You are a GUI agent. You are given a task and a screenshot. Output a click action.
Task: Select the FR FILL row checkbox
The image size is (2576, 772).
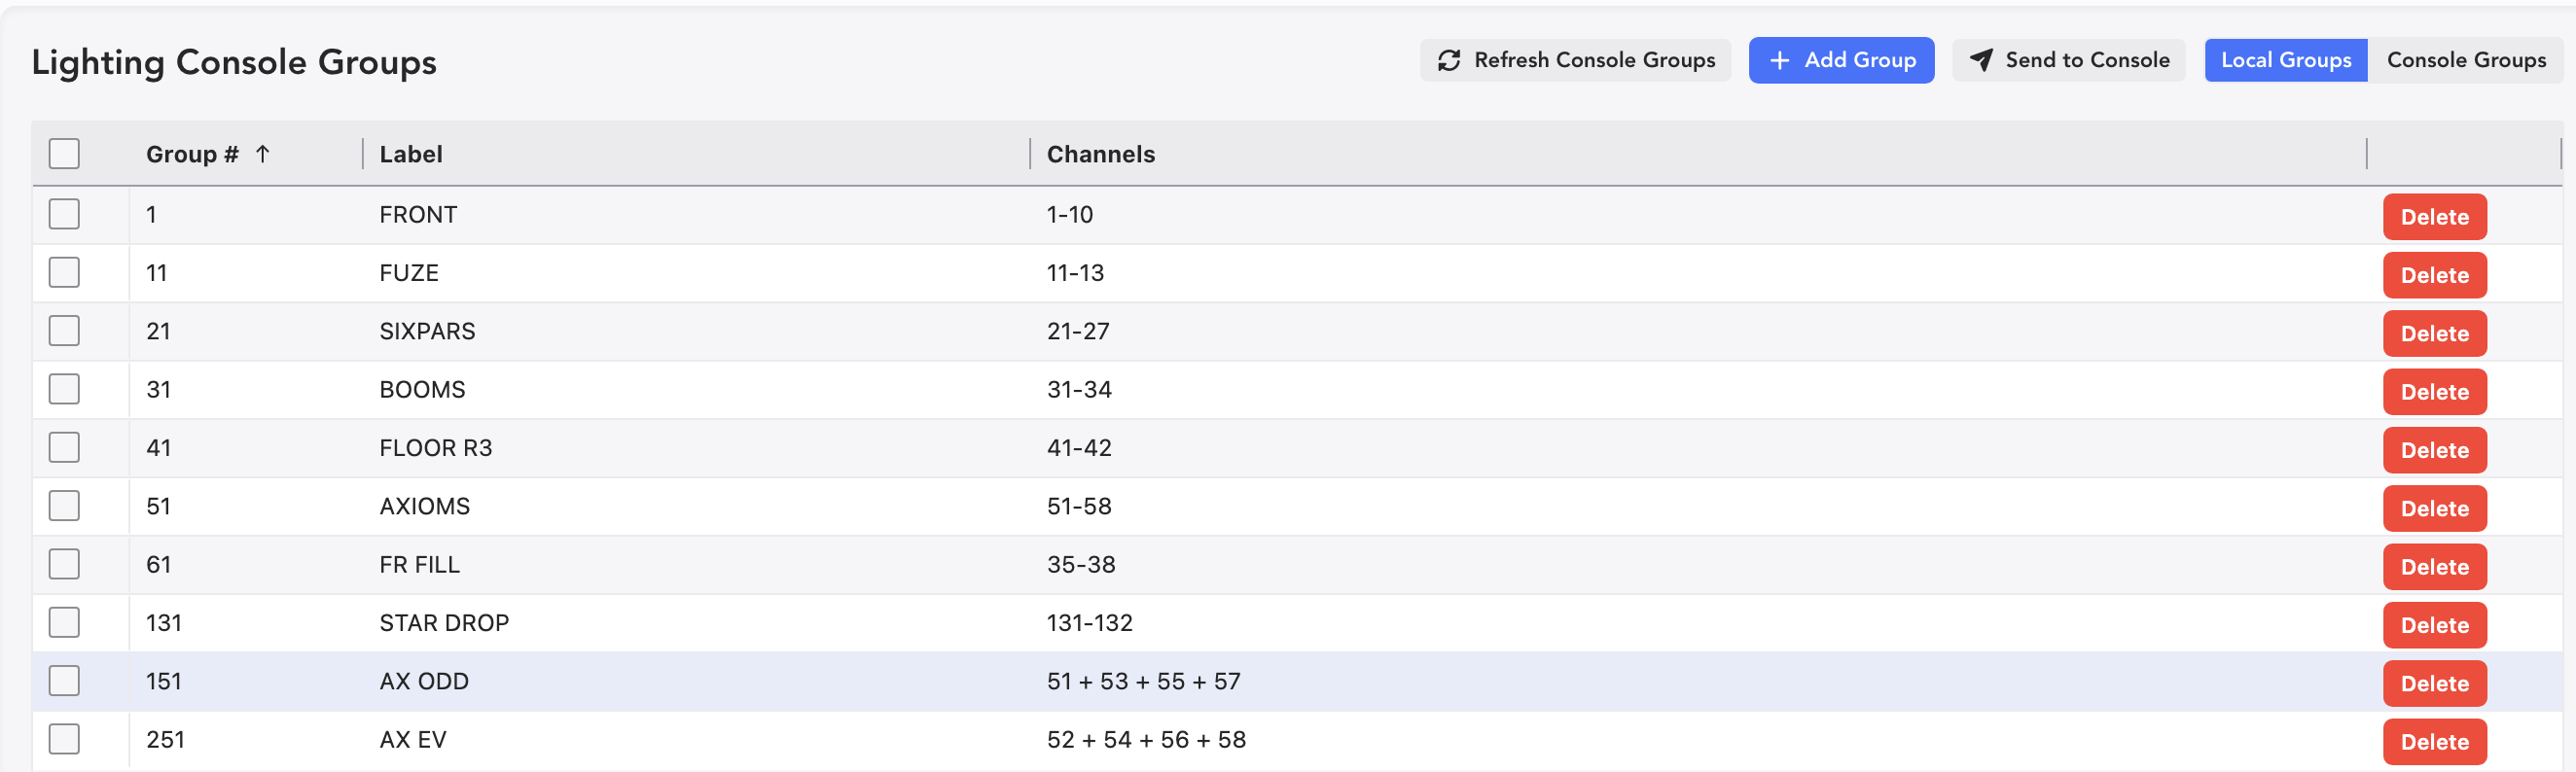tap(64, 564)
